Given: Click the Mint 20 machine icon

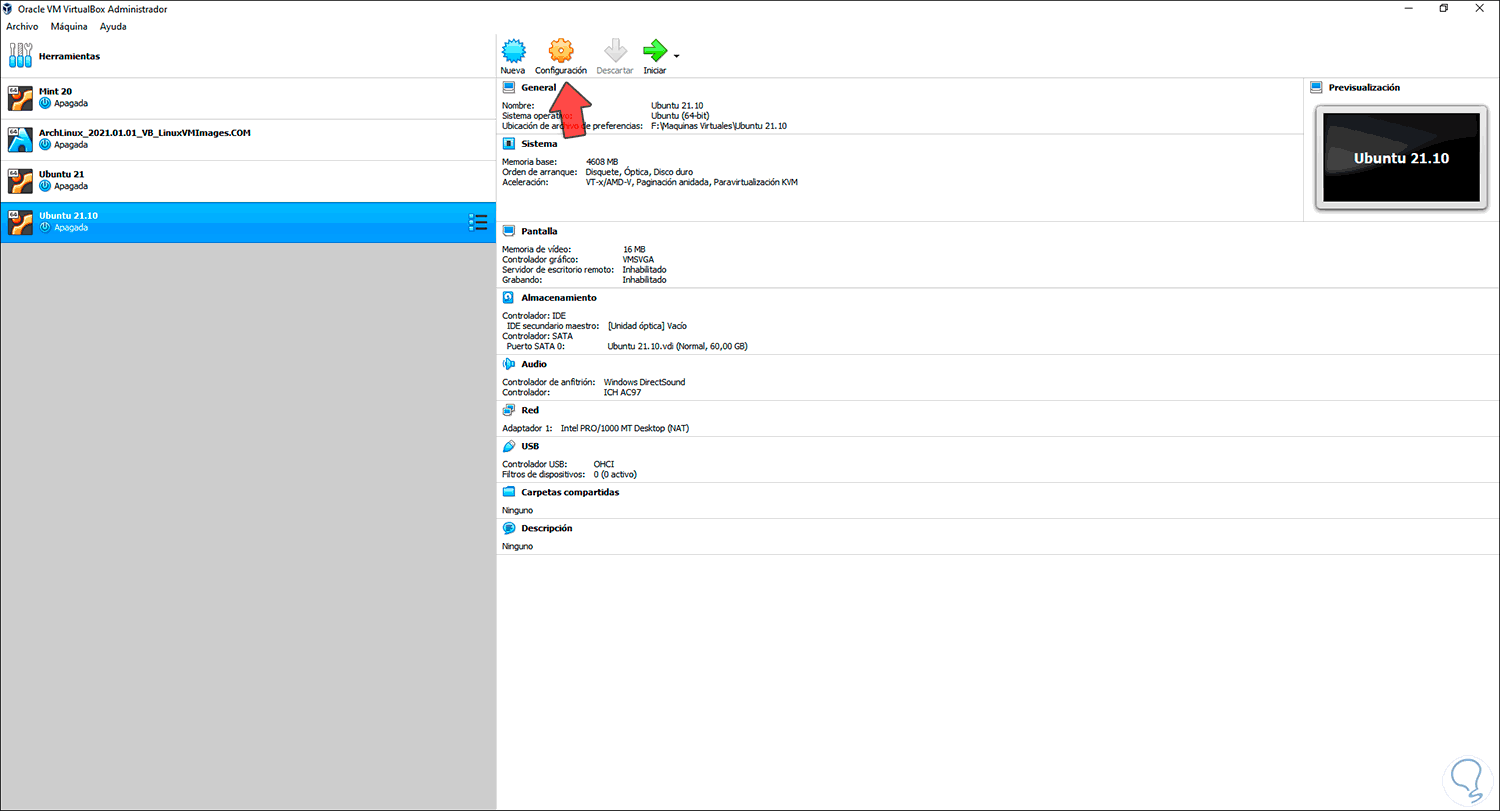Looking at the screenshot, I should (20, 97).
